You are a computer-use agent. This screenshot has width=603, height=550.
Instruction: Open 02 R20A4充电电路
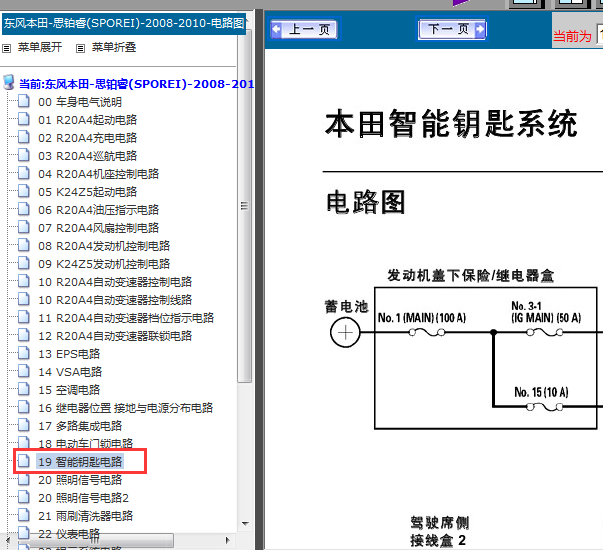87,138
